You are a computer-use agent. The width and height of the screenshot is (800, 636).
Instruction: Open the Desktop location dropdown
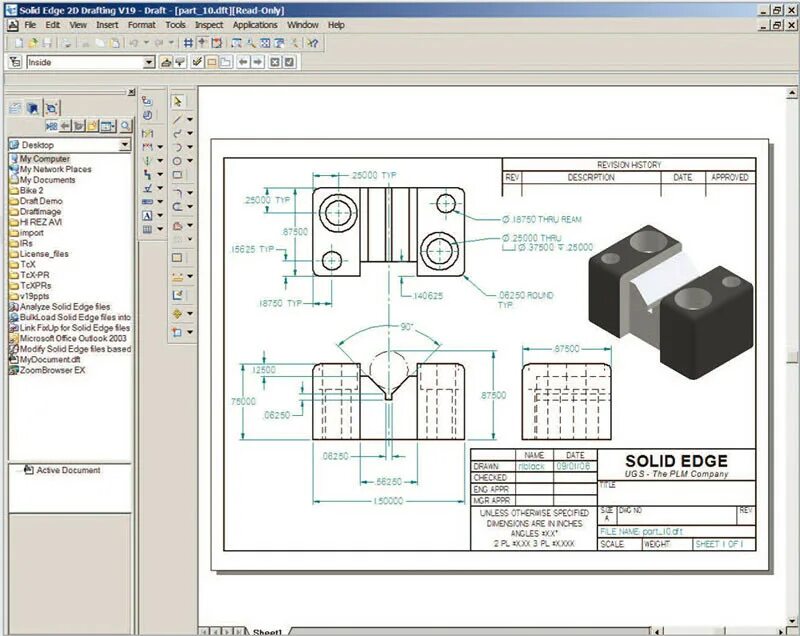[x=124, y=145]
